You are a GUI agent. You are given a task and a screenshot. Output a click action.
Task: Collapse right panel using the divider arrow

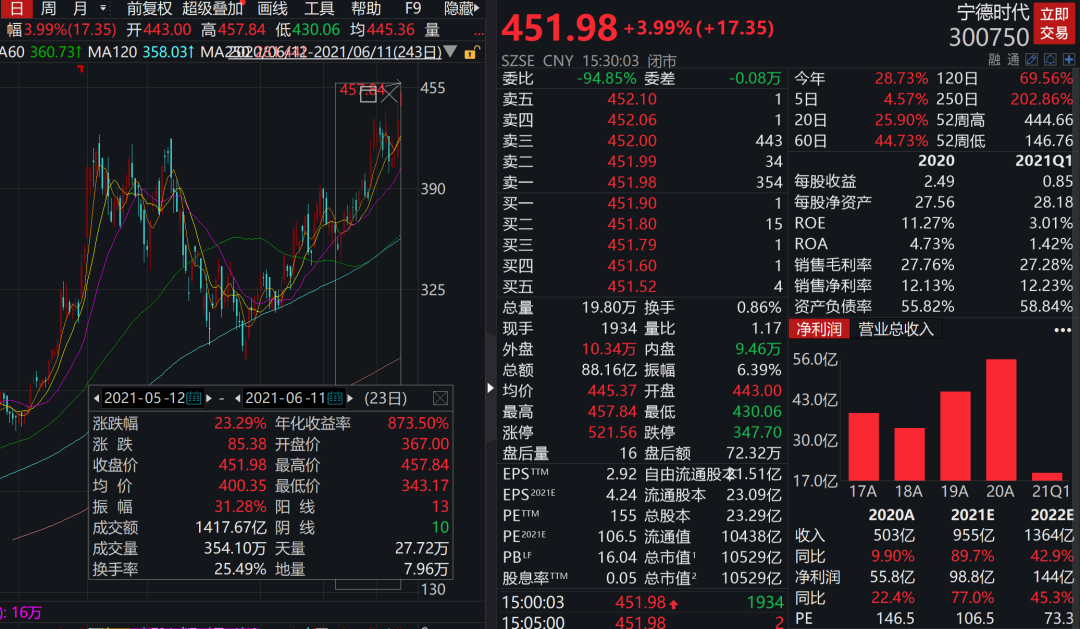490,388
